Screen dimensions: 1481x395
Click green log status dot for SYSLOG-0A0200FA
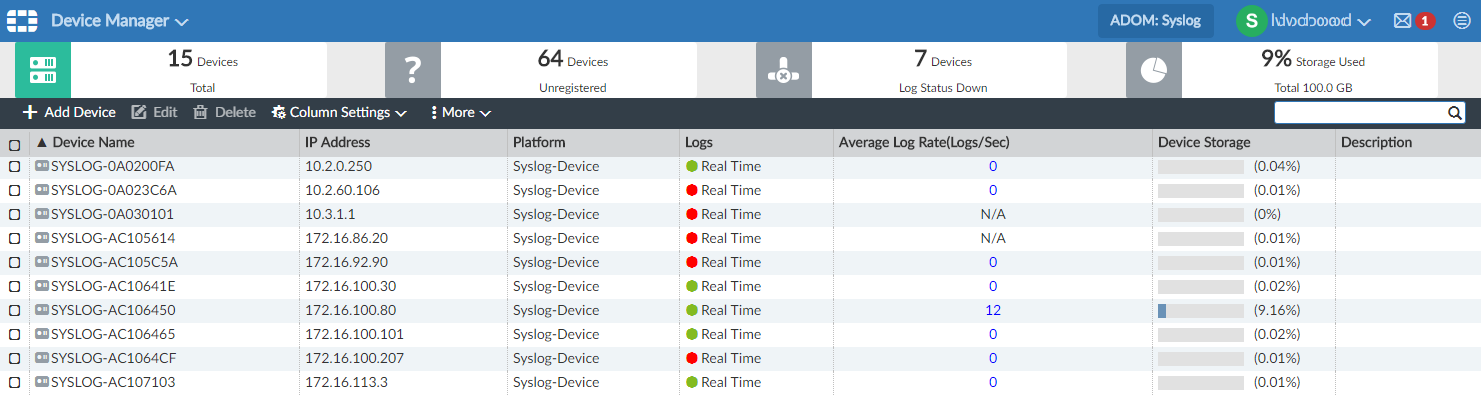tap(691, 166)
